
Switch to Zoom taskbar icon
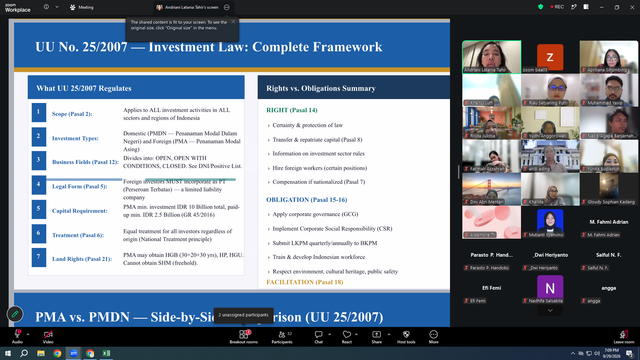coord(73,353)
